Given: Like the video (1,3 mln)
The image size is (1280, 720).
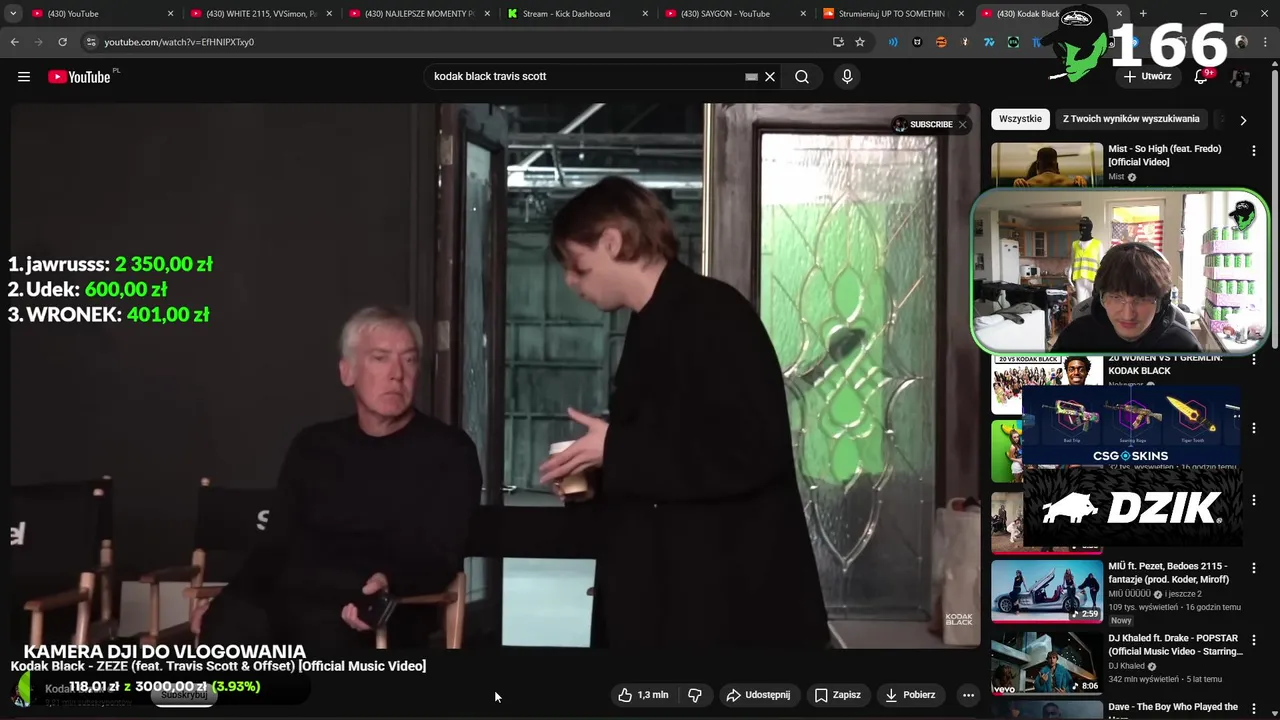Looking at the screenshot, I should coord(643,695).
